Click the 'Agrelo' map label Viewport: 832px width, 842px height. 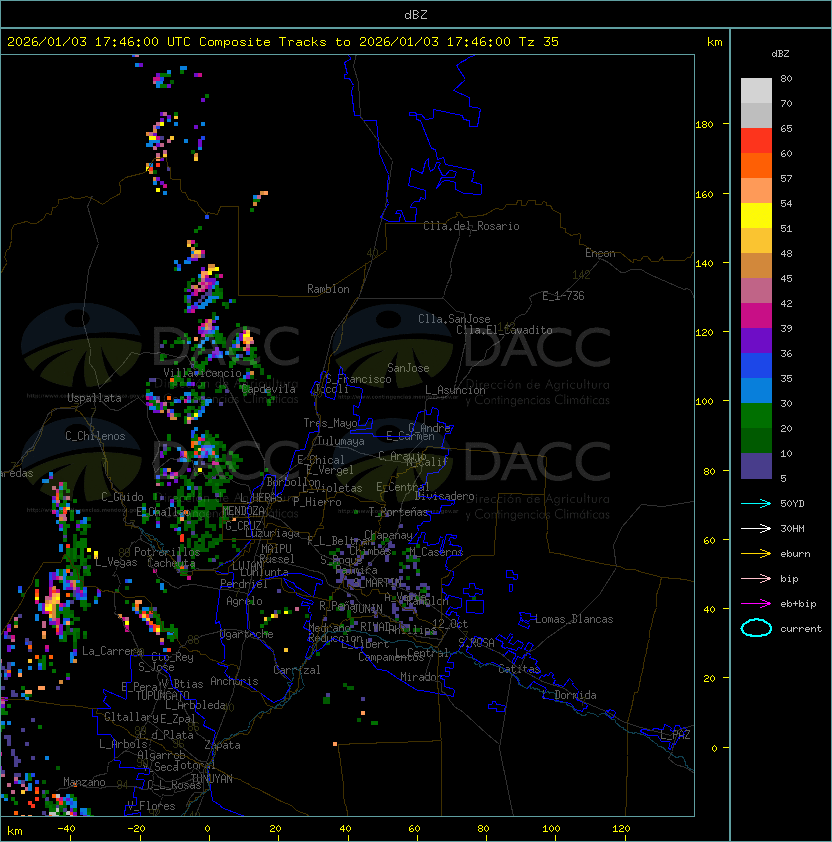[x=244, y=601]
